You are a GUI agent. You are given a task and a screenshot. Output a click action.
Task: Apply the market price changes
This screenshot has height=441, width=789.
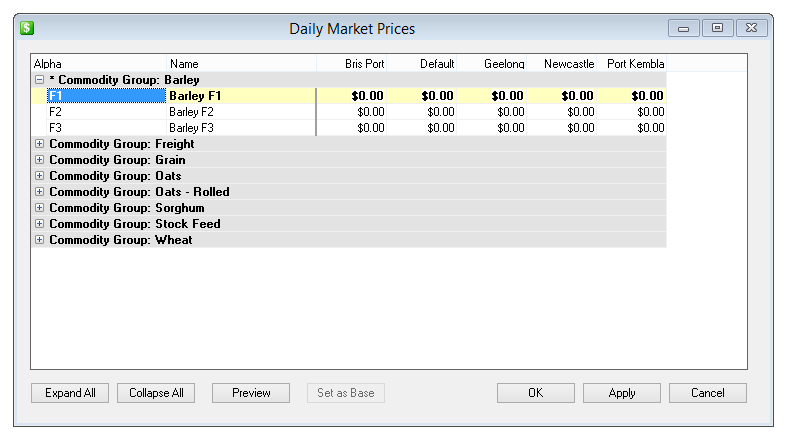pyautogui.click(x=621, y=393)
